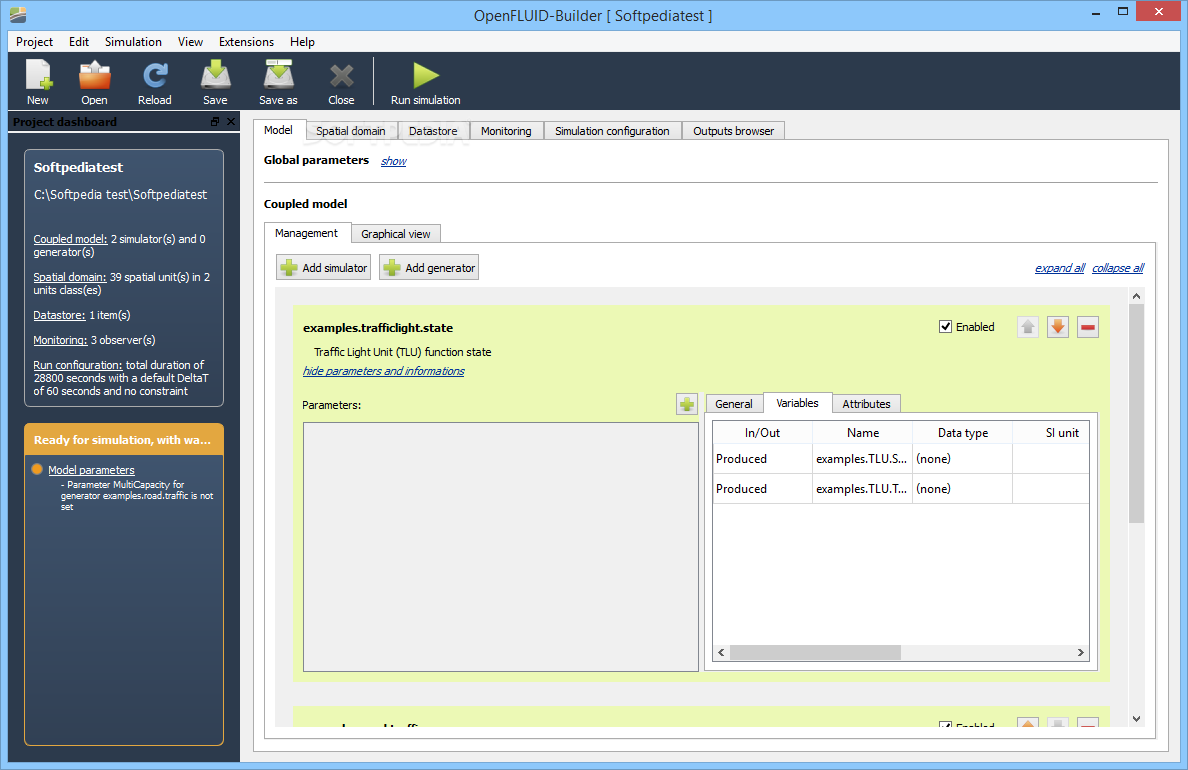Click the Ready for simulation status header
The width and height of the screenshot is (1188, 770).
[x=123, y=440]
